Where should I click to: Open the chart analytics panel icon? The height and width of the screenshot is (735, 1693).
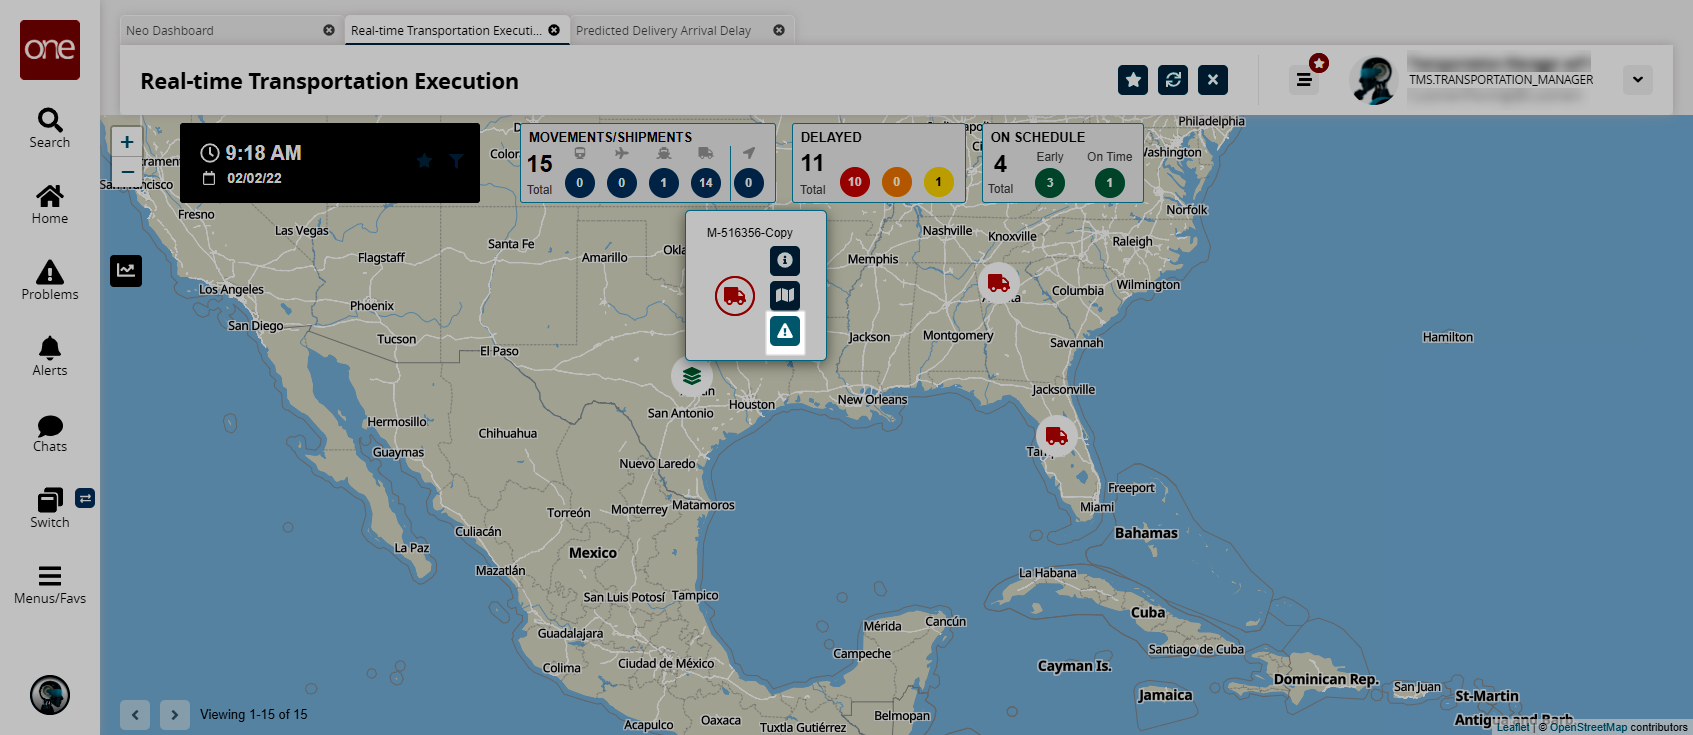[126, 270]
